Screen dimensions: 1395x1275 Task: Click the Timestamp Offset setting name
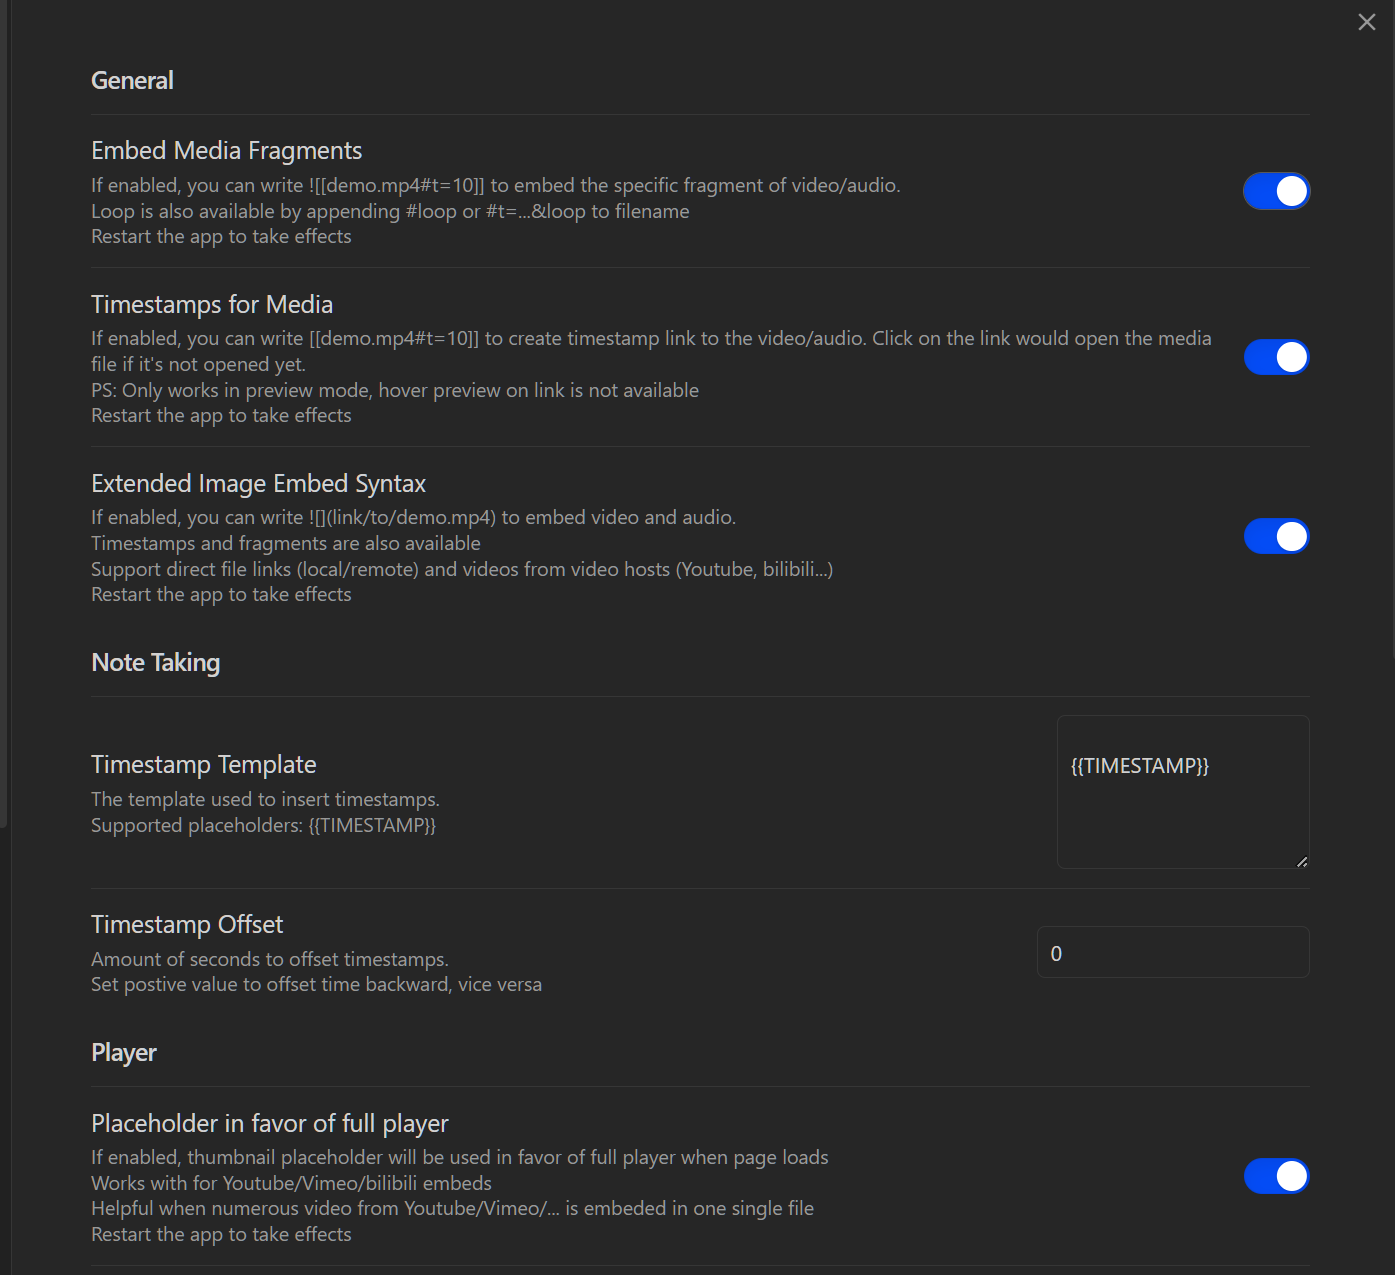(187, 924)
